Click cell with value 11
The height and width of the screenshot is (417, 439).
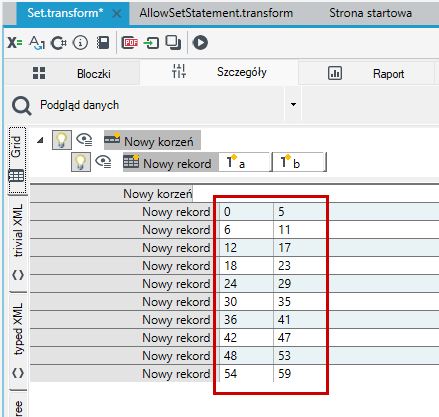[300, 230]
